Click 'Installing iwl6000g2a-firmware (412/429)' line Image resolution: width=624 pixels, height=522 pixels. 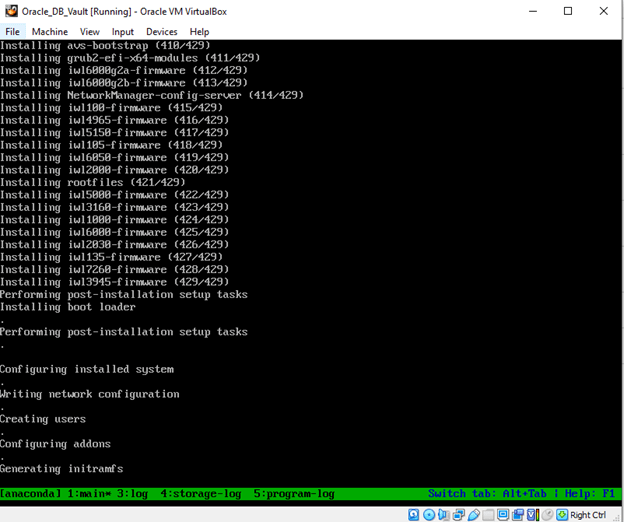124,70
